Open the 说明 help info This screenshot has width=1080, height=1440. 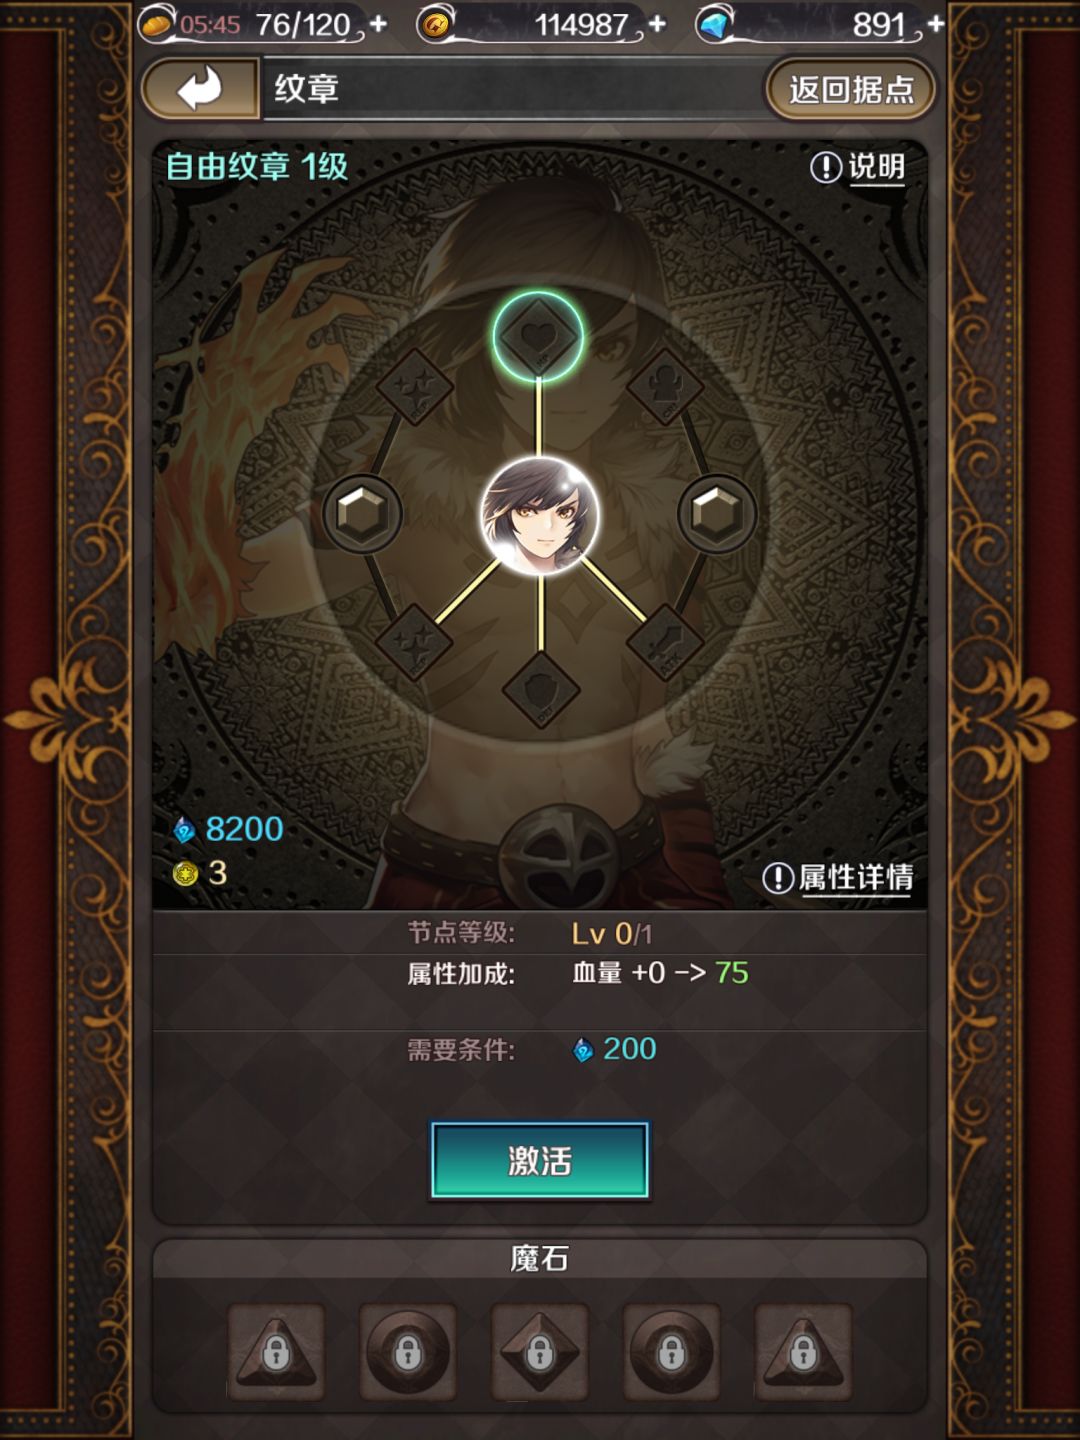858,167
